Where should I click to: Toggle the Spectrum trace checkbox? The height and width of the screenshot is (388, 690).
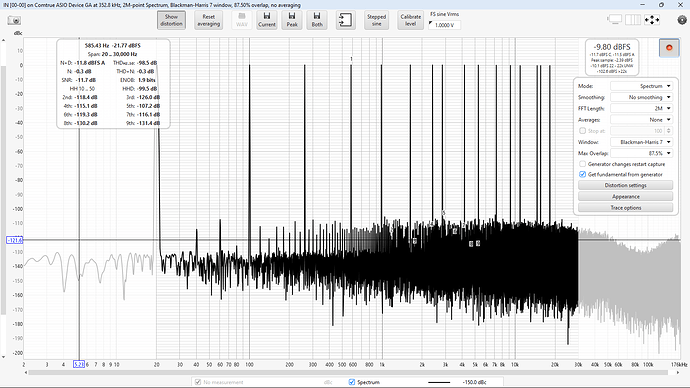point(352,382)
